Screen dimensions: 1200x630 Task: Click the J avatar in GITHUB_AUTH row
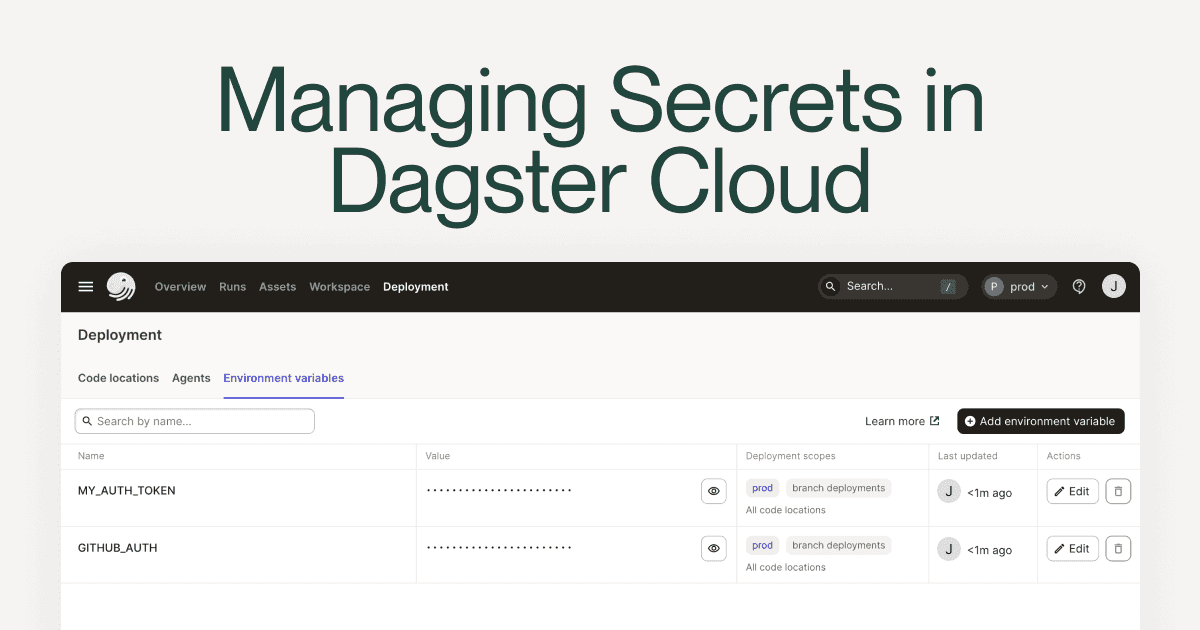[x=948, y=548]
